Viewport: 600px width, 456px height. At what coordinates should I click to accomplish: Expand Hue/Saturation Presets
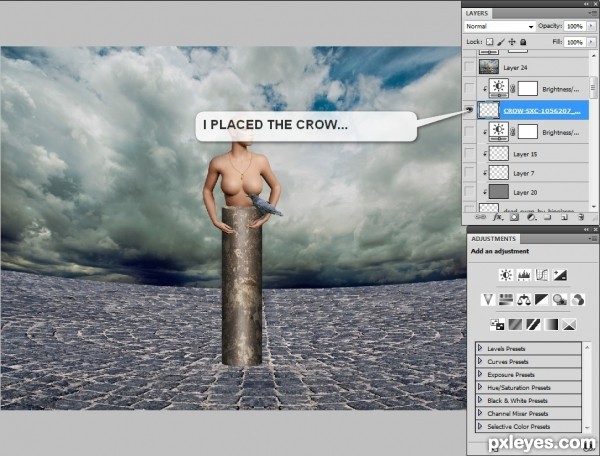pos(480,387)
